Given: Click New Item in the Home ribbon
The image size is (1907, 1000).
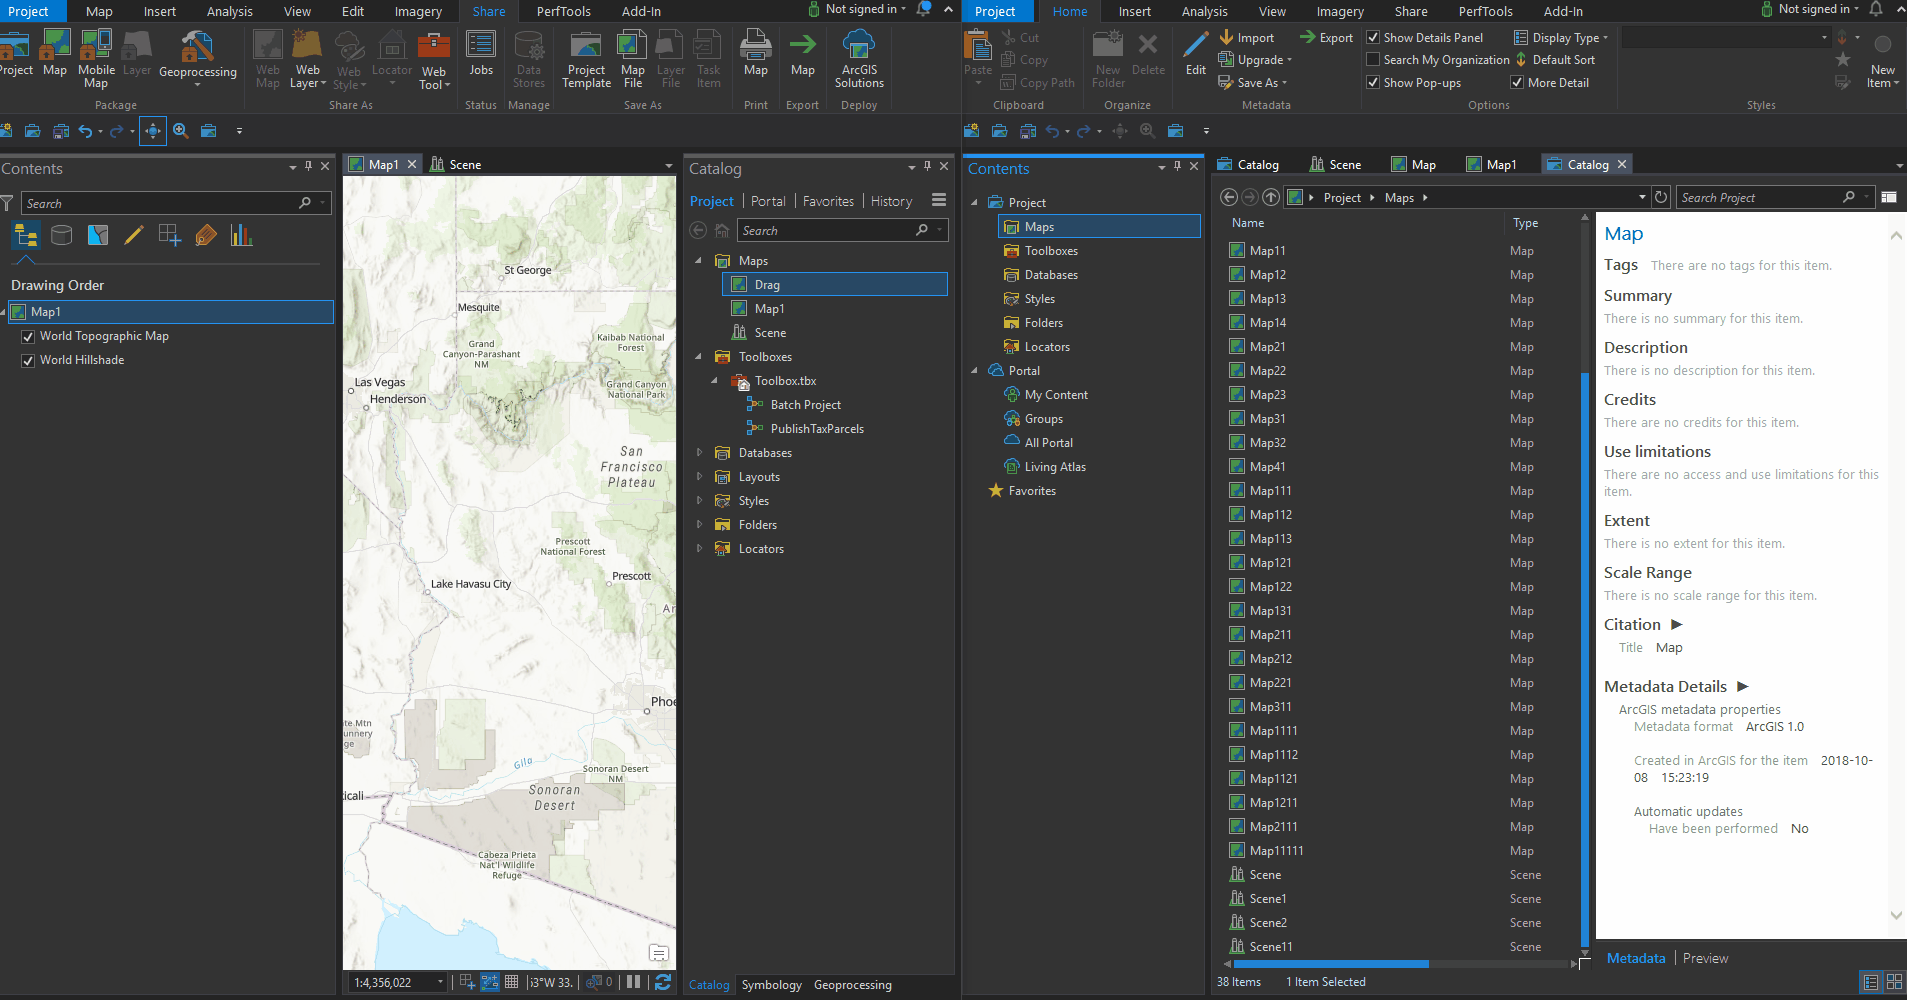Looking at the screenshot, I should (1882, 62).
